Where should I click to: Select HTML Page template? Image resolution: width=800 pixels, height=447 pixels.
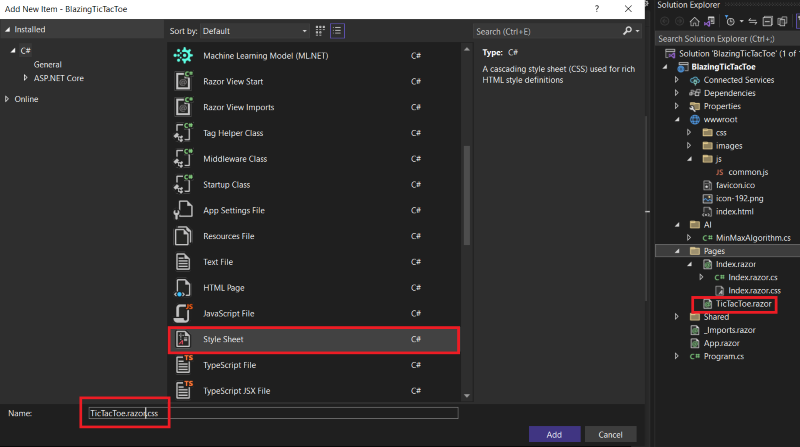point(314,288)
